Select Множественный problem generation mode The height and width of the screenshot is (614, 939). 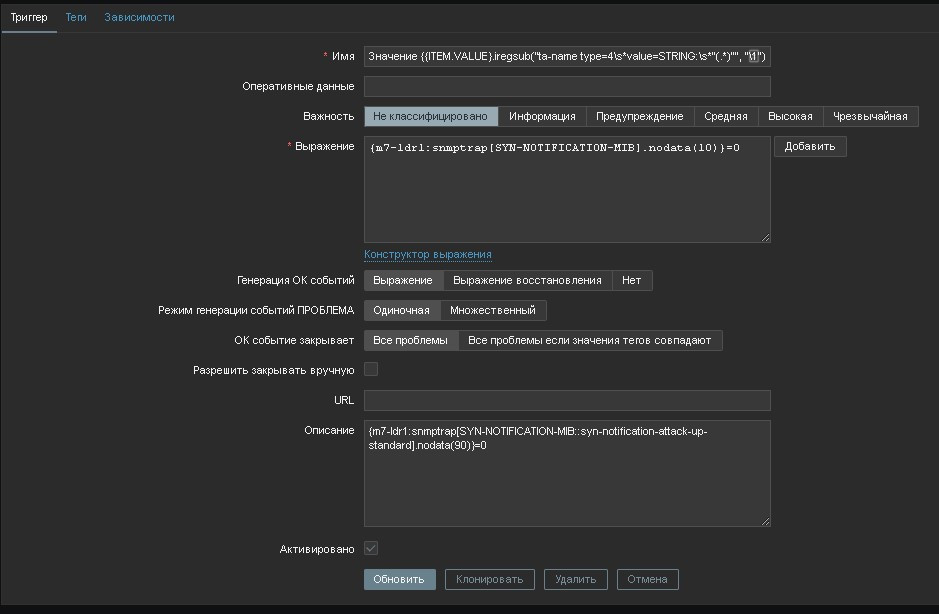(493, 310)
